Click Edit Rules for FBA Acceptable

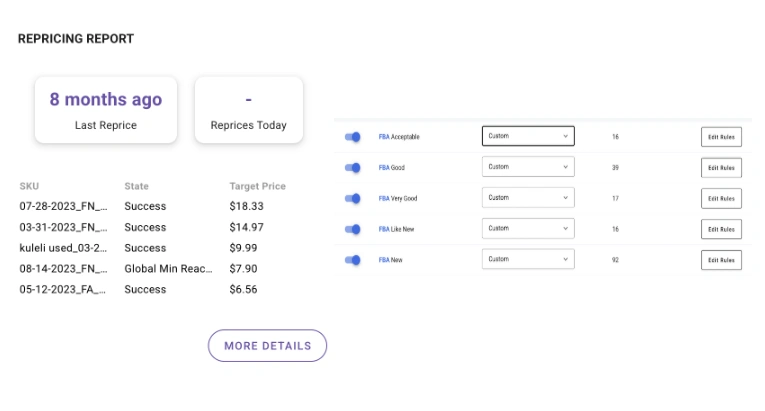(721, 137)
